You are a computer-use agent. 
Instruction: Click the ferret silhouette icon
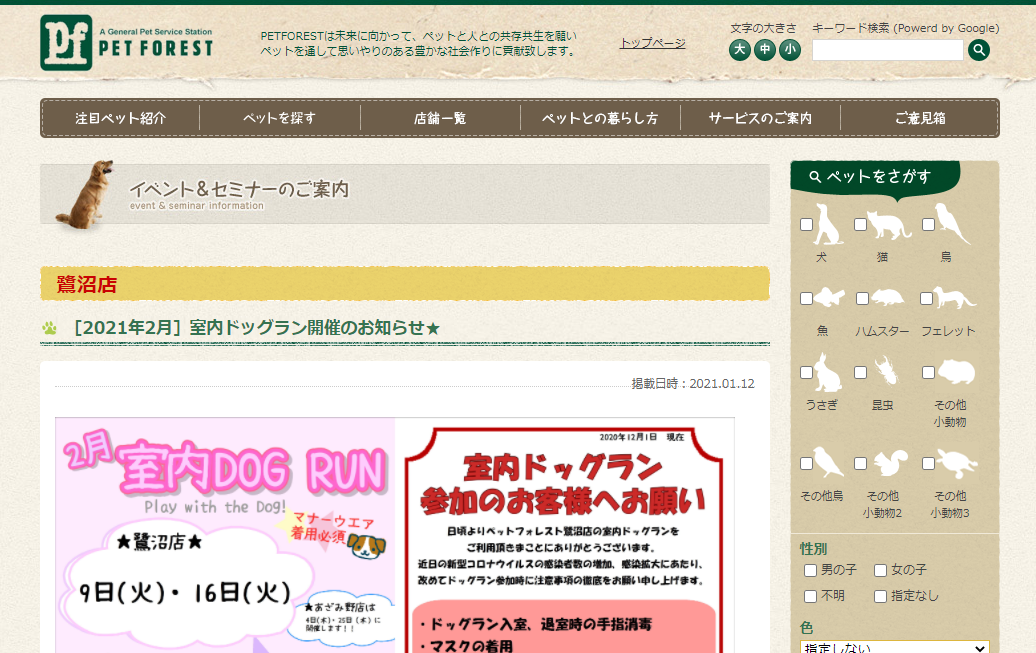click(954, 297)
